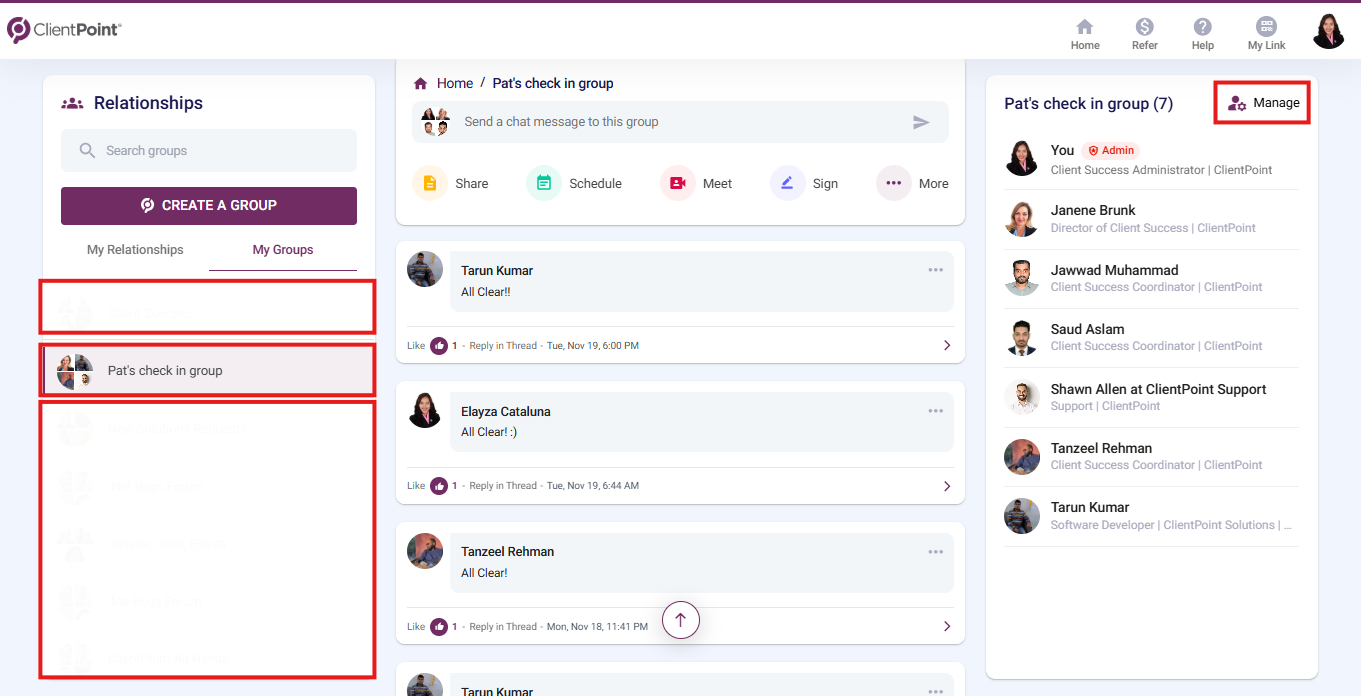The image size is (1361, 696).
Task: Click Tarun Kumar in members list
Action: pyautogui.click(x=1151, y=516)
